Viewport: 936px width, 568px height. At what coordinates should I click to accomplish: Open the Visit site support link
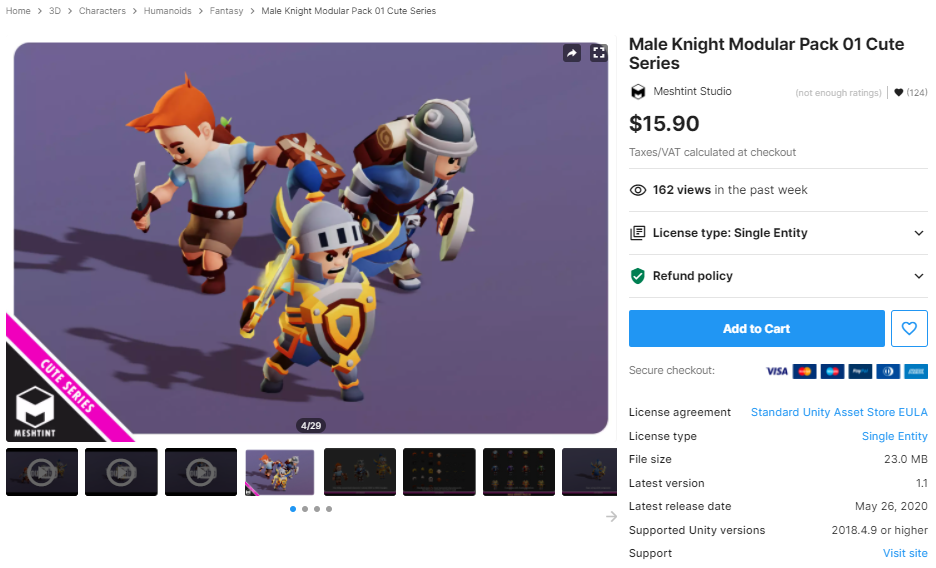click(905, 553)
